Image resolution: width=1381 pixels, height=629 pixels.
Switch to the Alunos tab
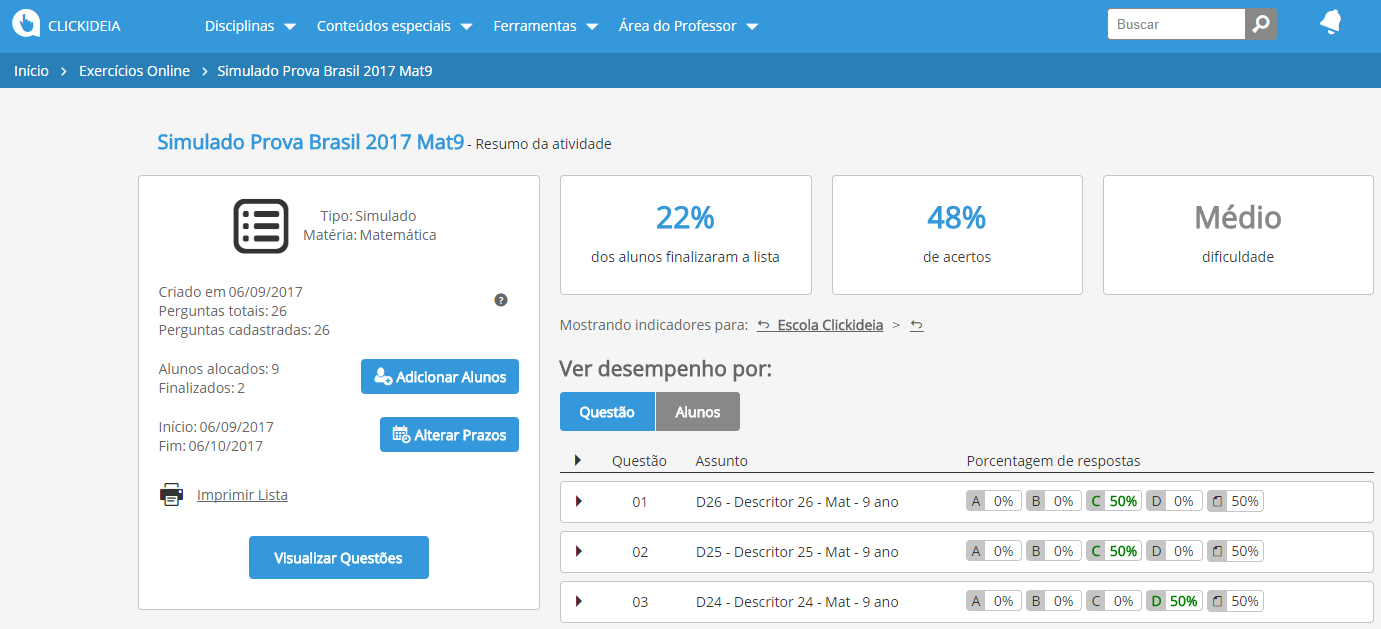[697, 411]
